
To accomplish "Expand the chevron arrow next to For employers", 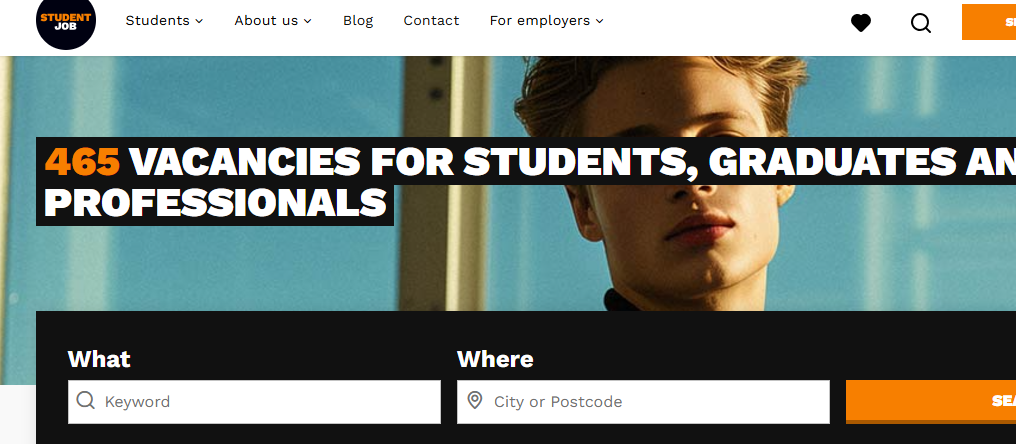I will 600,21.
